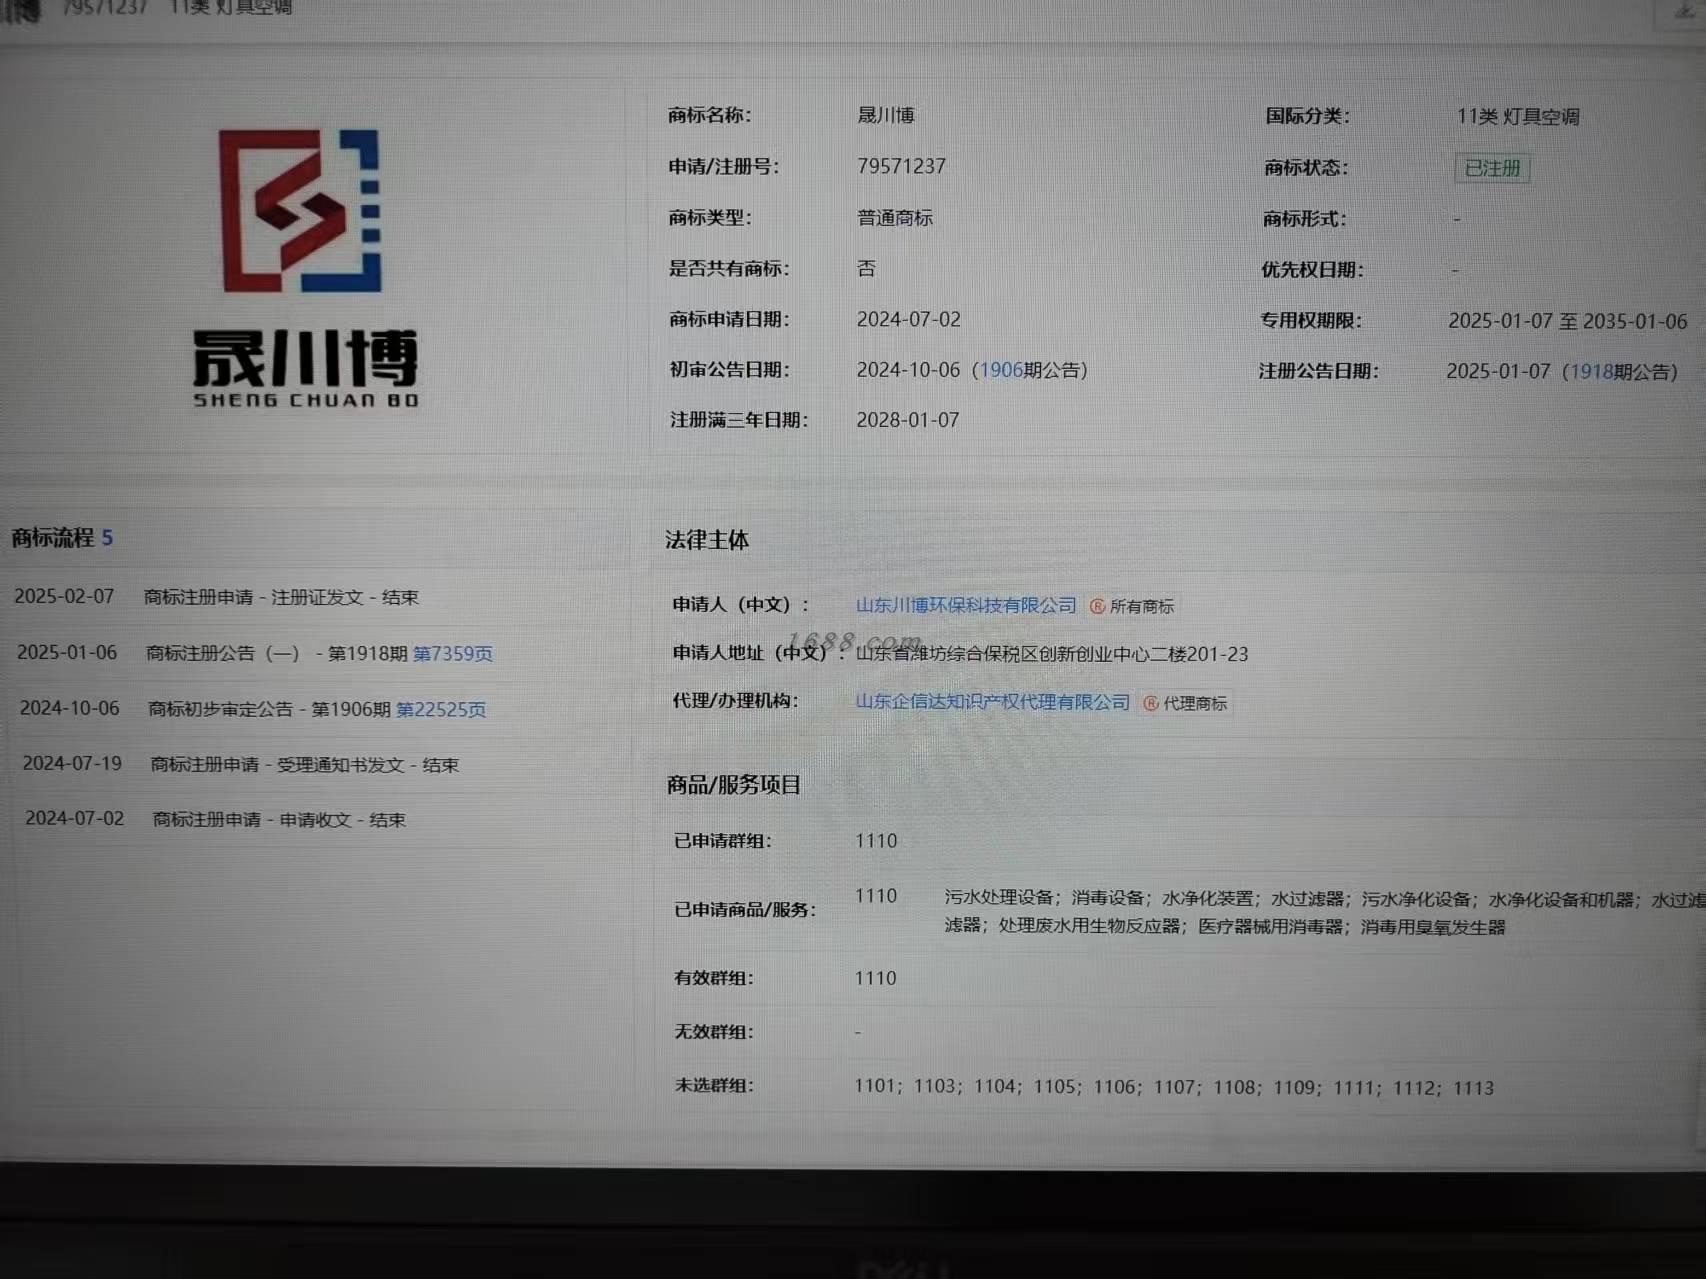Image resolution: width=1706 pixels, height=1279 pixels.
Task: Select exclusive period 2025-01-07 至 2035-01-06
Action: tap(1567, 321)
